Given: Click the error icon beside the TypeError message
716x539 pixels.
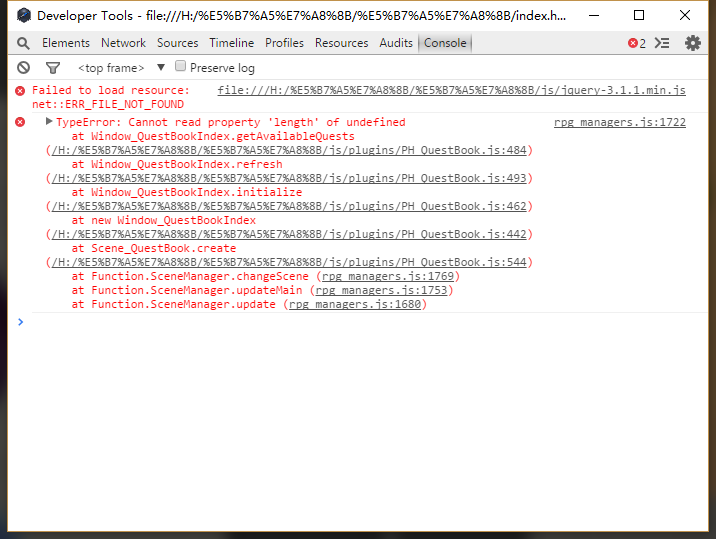Looking at the screenshot, I should coord(20,122).
